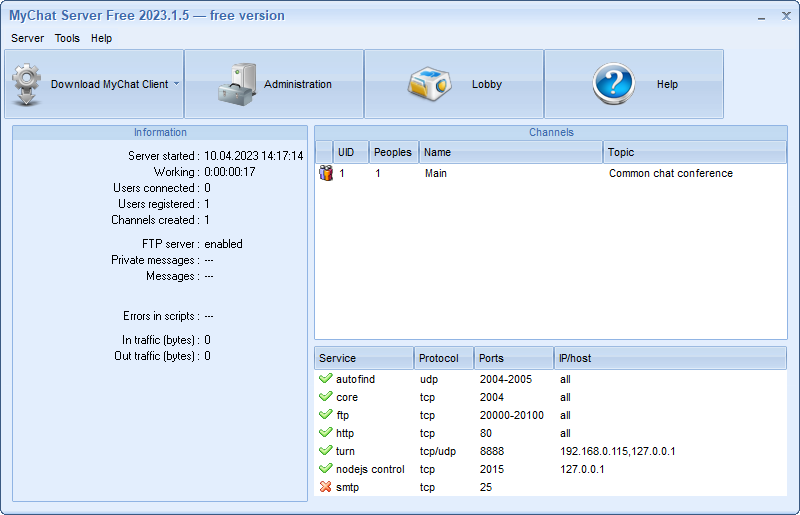The width and height of the screenshot is (800, 515).
Task: Click the Download MyChat Client label
Action: coord(109,84)
